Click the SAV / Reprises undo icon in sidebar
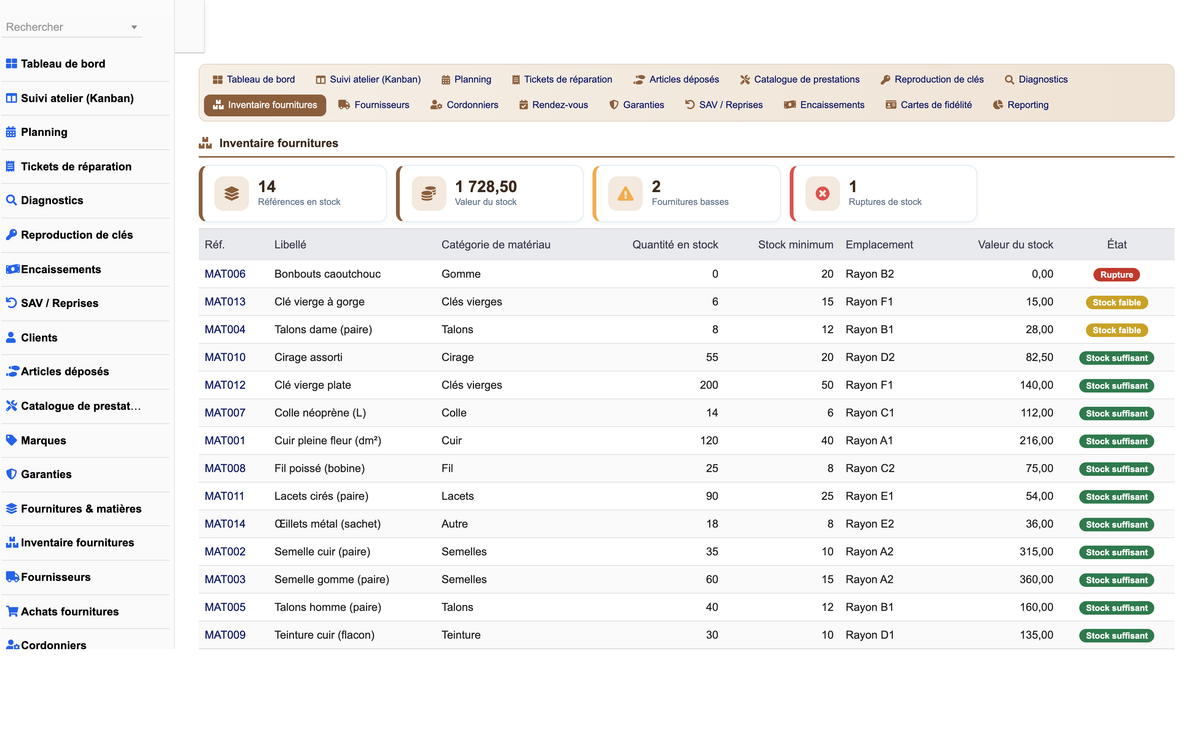Viewport: 1200px width, 743px height. pyautogui.click(x=12, y=303)
